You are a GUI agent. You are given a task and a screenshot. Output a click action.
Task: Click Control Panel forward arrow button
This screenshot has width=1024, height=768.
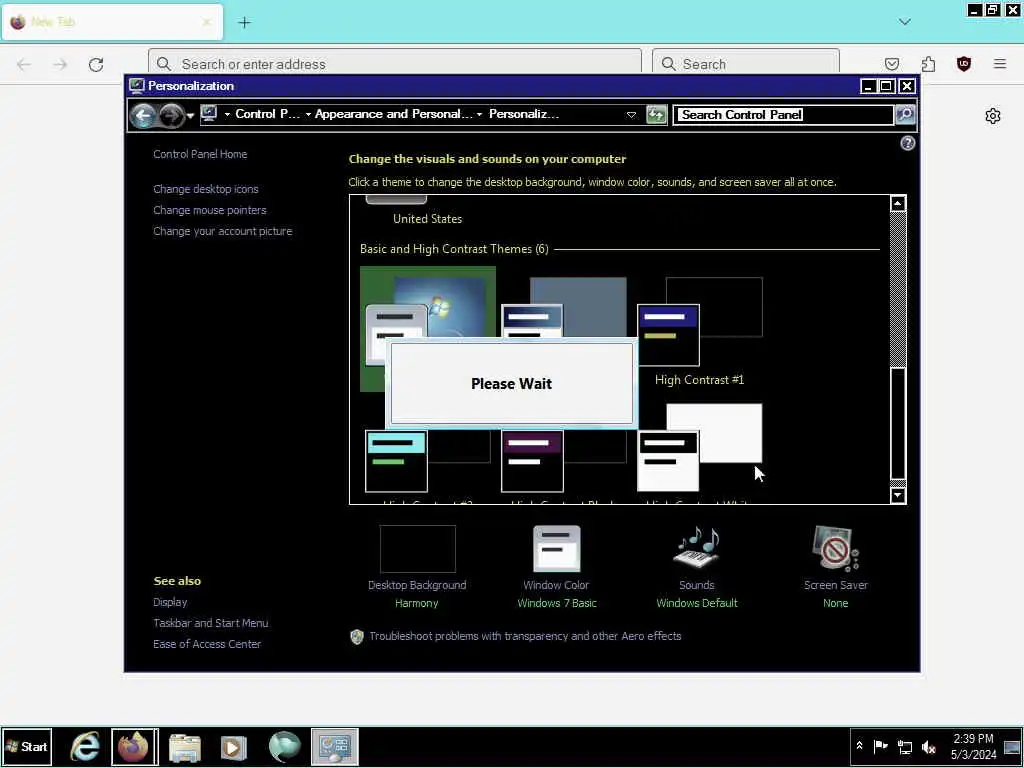click(x=171, y=116)
